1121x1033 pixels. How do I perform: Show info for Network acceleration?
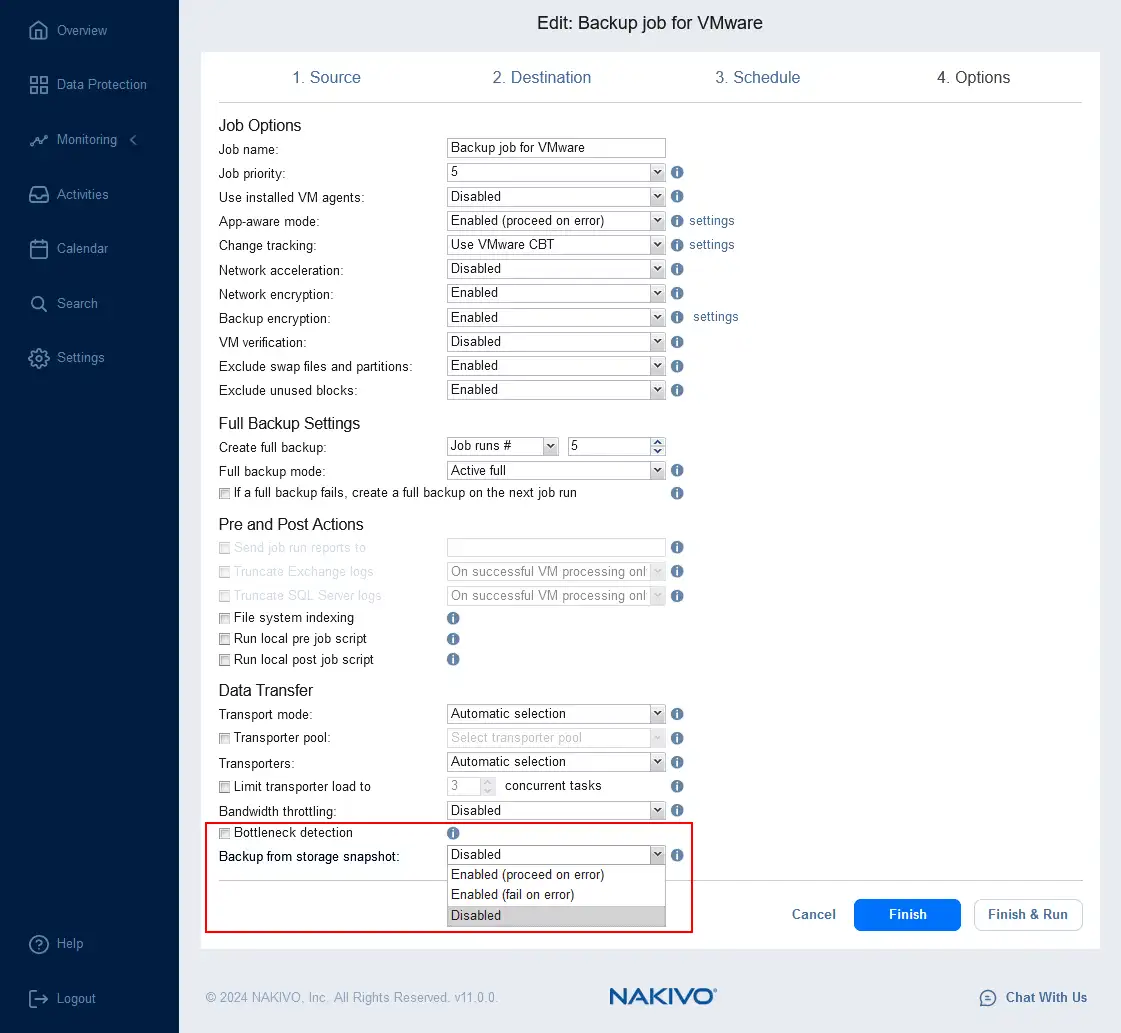tap(677, 269)
